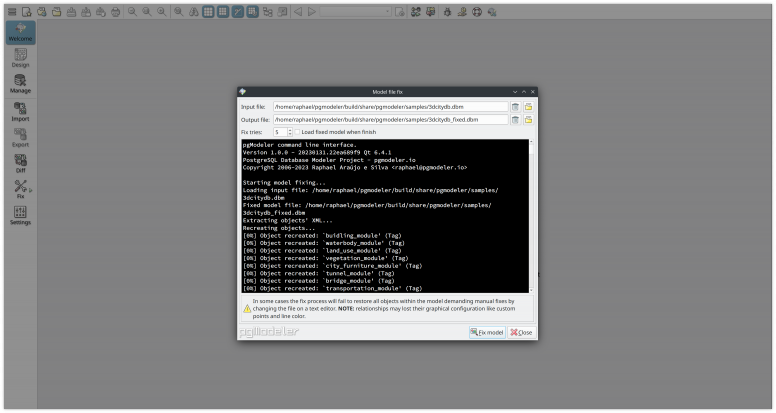Click the 'Starting model fixing...' console line

tap(284, 183)
